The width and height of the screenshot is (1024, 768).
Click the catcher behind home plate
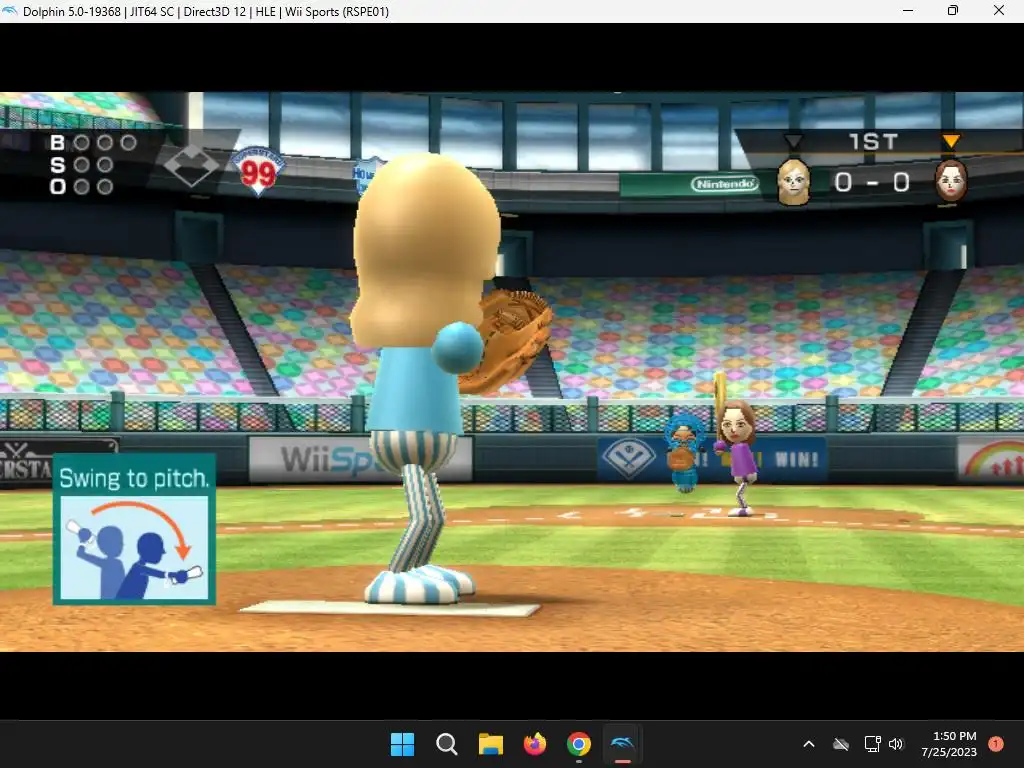[683, 455]
